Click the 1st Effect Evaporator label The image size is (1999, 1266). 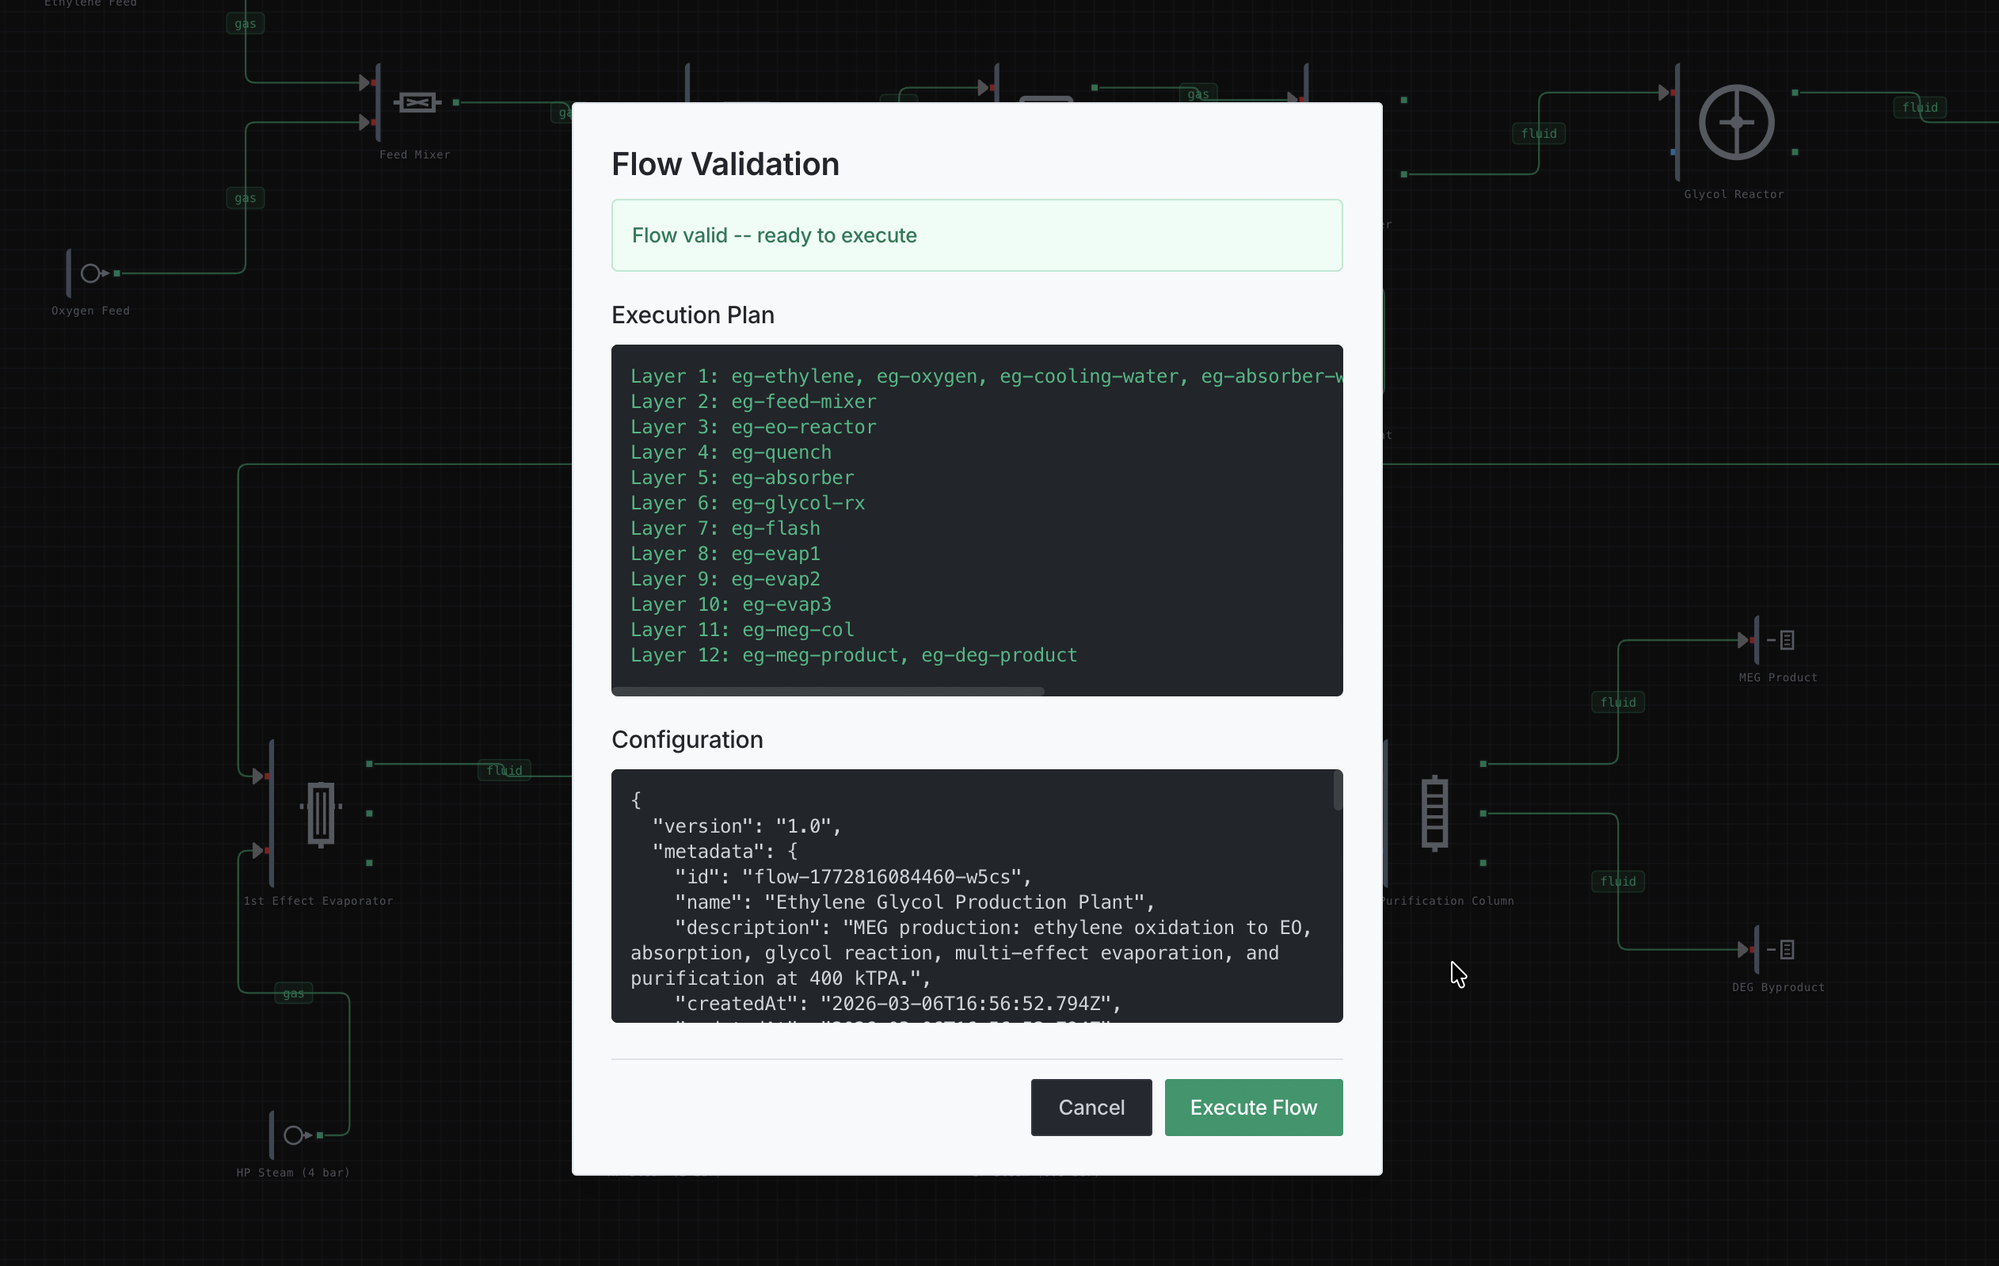click(318, 901)
